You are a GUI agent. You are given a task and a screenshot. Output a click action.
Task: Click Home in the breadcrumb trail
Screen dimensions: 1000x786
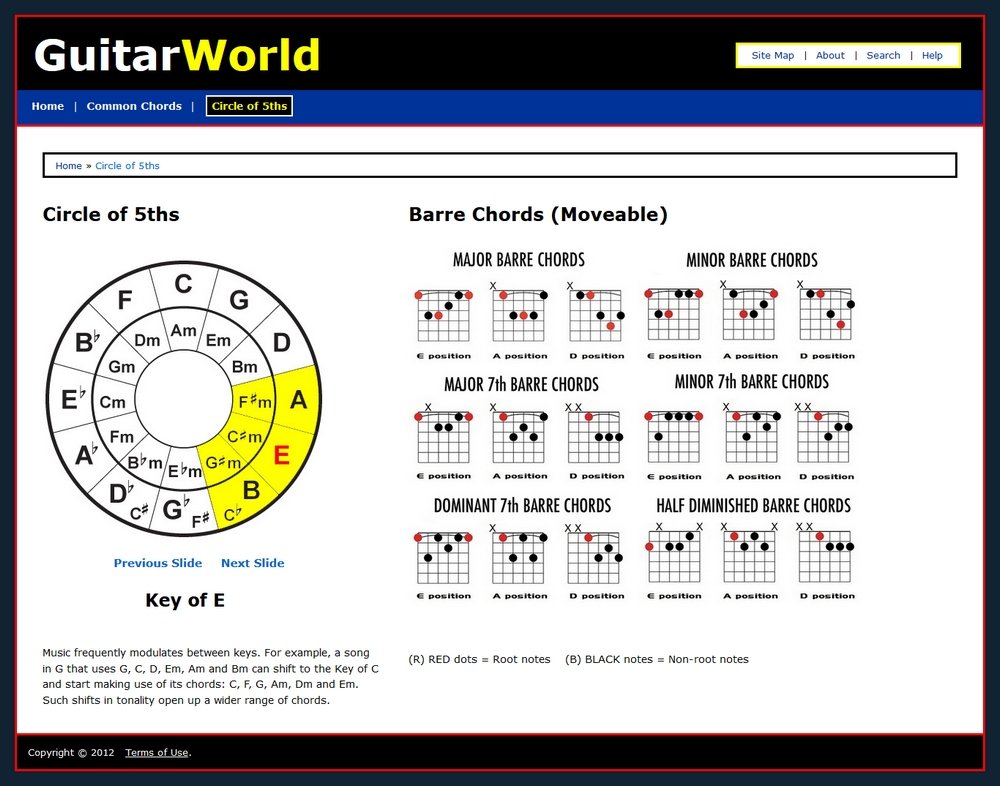coord(68,166)
